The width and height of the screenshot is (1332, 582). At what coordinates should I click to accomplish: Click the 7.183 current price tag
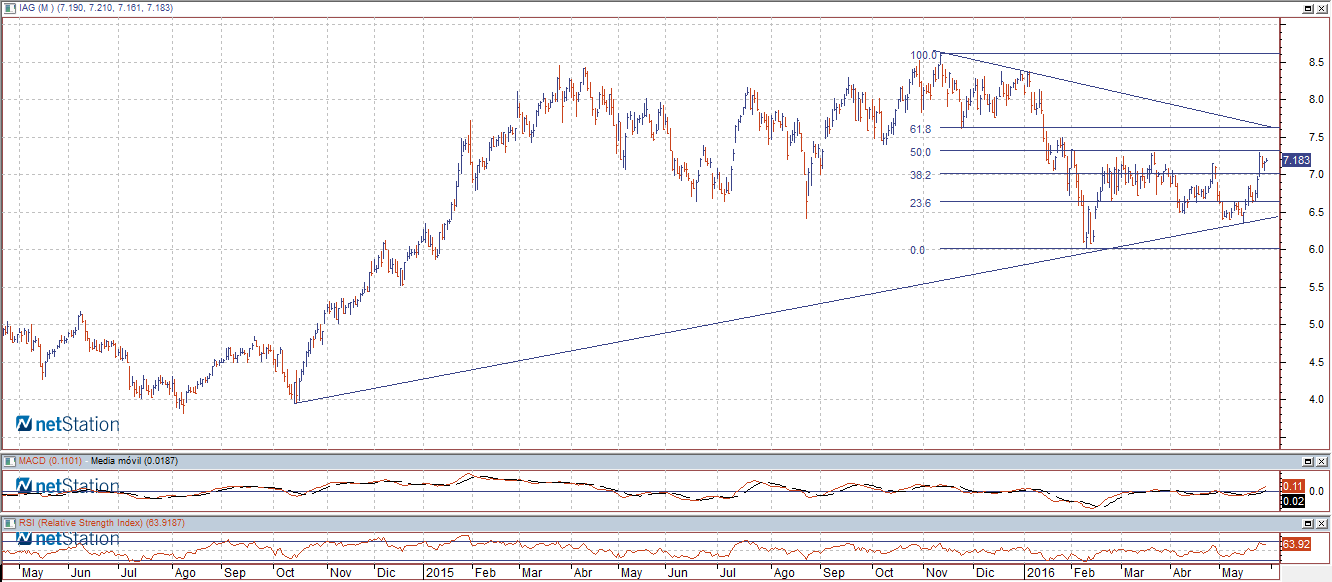[1295, 160]
